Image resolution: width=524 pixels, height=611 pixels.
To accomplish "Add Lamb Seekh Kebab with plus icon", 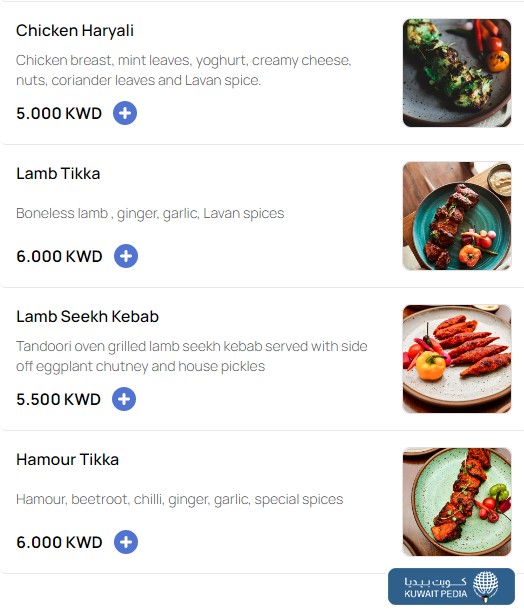I will coord(124,399).
